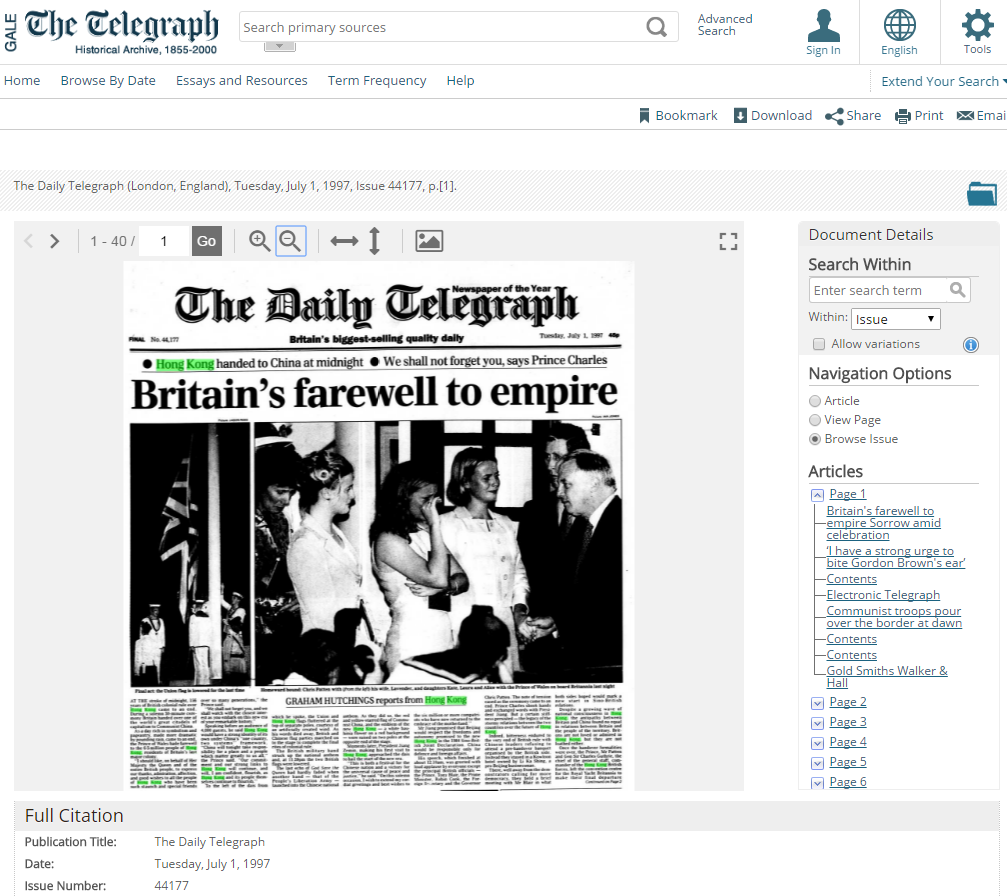Open the Within Issue dropdown
The width and height of the screenshot is (1007, 896).
[895, 319]
